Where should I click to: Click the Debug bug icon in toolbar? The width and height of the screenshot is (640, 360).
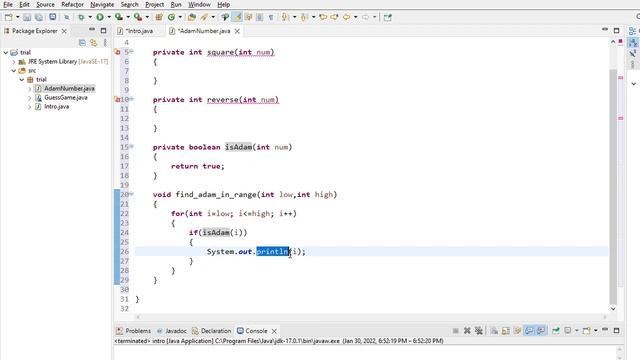(x=81, y=17)
